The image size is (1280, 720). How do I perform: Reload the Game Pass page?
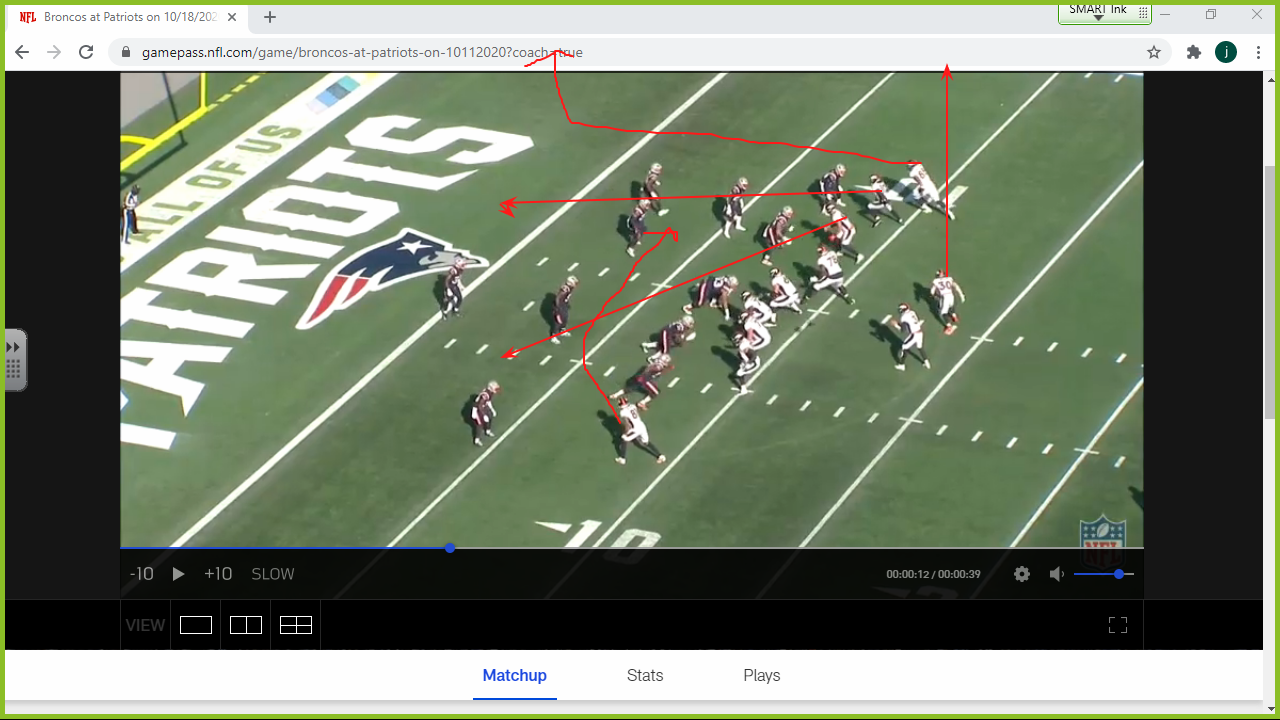coord(86,52)
